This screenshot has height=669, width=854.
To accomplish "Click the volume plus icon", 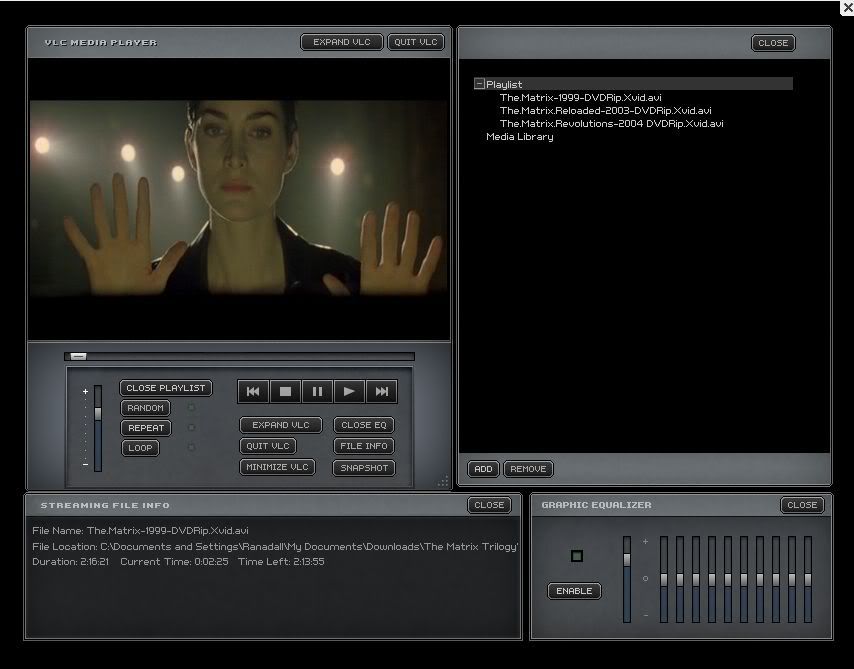I will [85, 392].
